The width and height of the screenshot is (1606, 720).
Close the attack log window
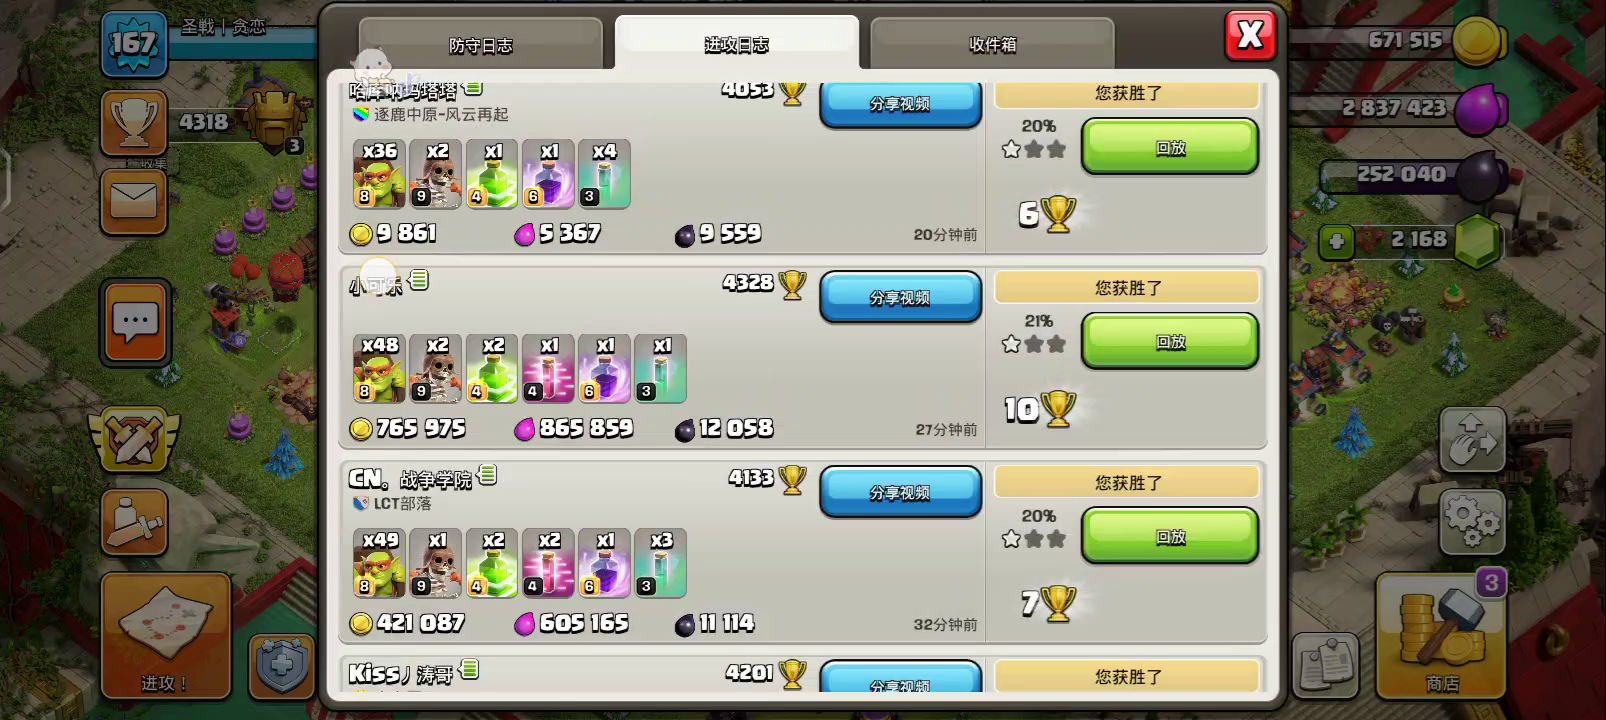click(1250, 36)
